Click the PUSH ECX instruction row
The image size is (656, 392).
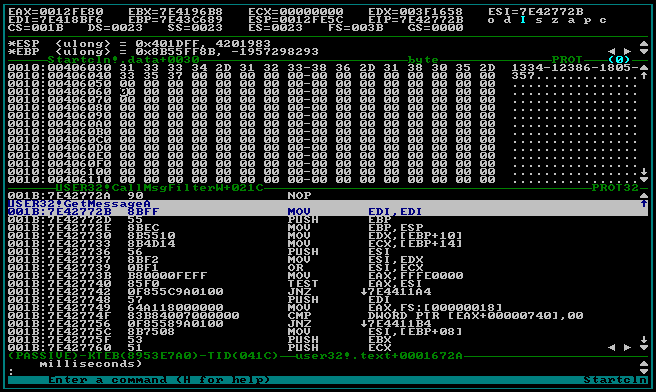pos(200,348)
